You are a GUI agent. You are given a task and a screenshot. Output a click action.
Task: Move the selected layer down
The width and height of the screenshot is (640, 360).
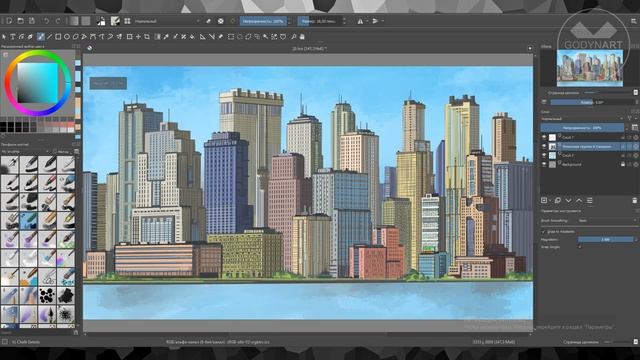click(x=568, y=200)
